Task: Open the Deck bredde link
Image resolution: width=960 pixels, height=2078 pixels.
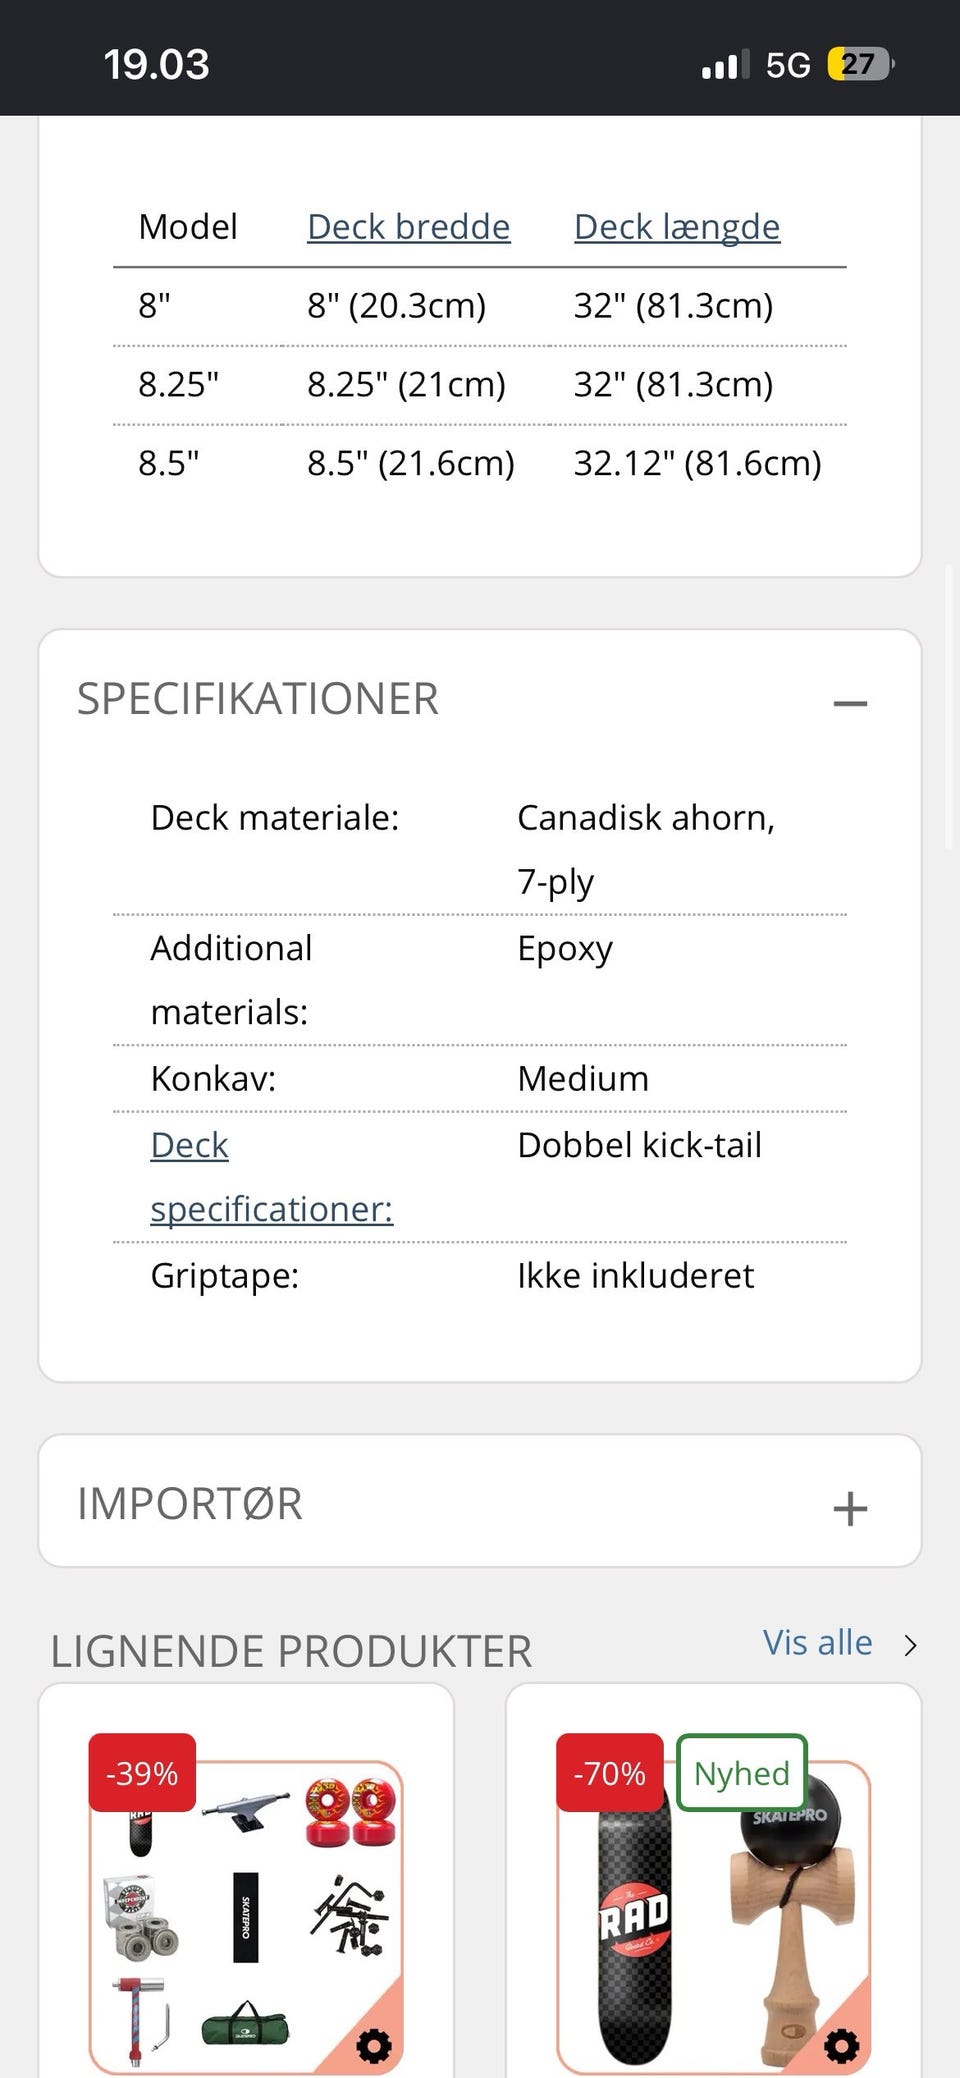Action: click(408, 227)
